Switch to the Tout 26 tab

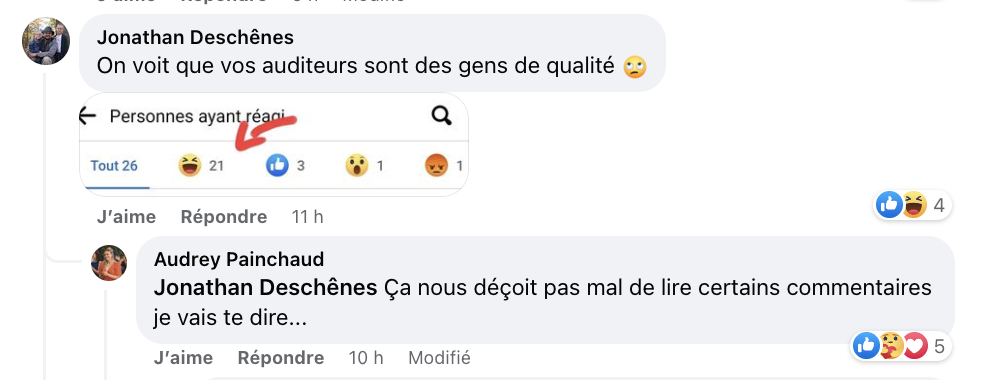[114, 166]
